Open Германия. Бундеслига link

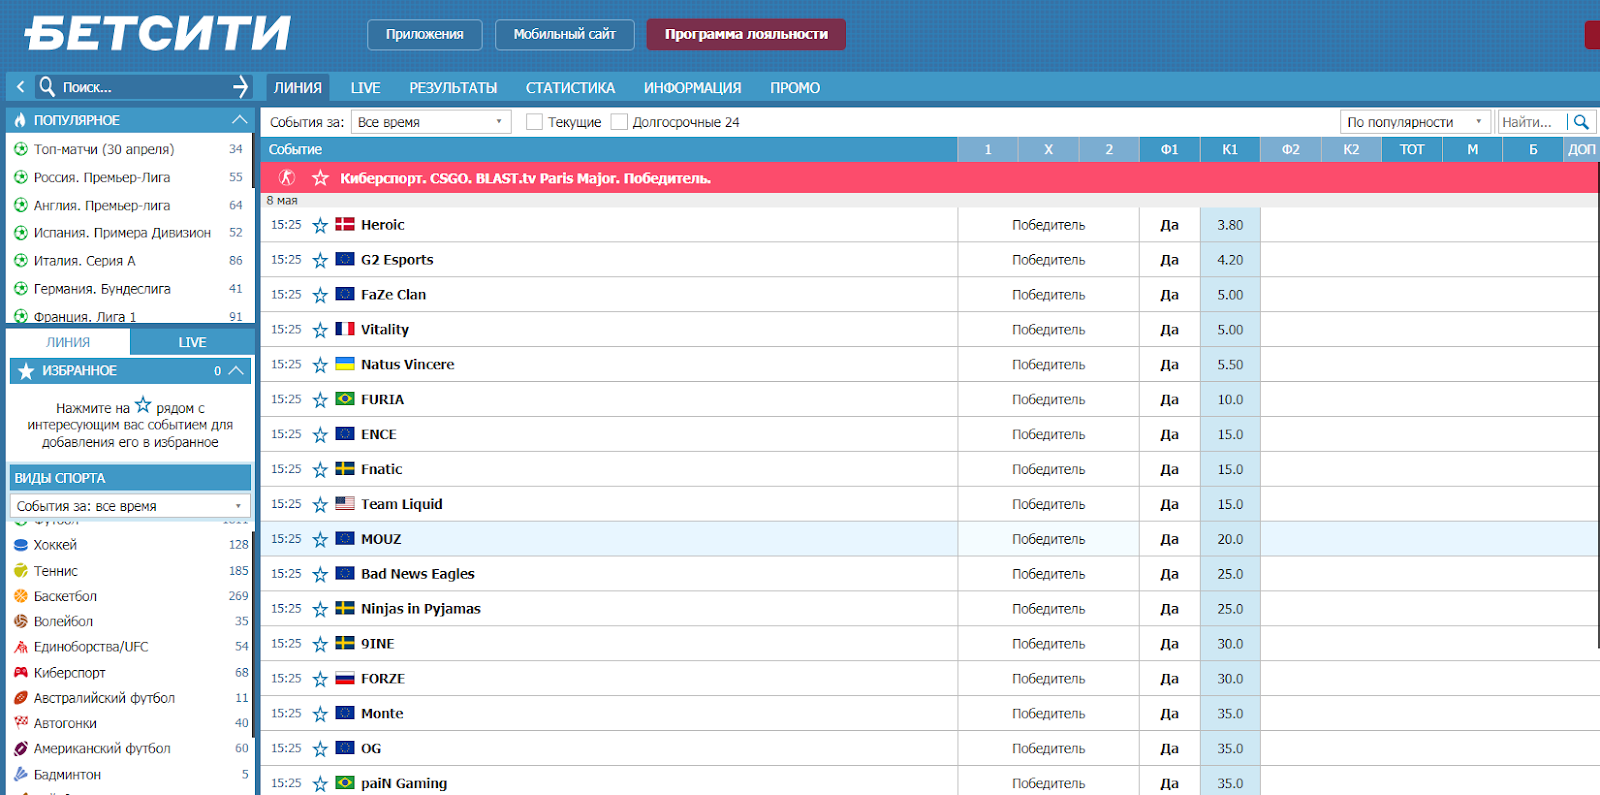102,289
